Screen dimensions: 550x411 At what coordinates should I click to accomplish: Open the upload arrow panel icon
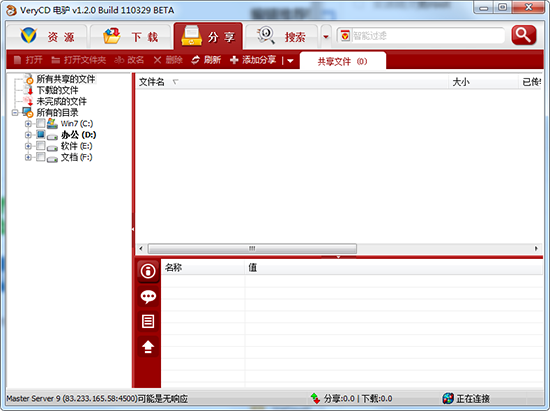148,346
